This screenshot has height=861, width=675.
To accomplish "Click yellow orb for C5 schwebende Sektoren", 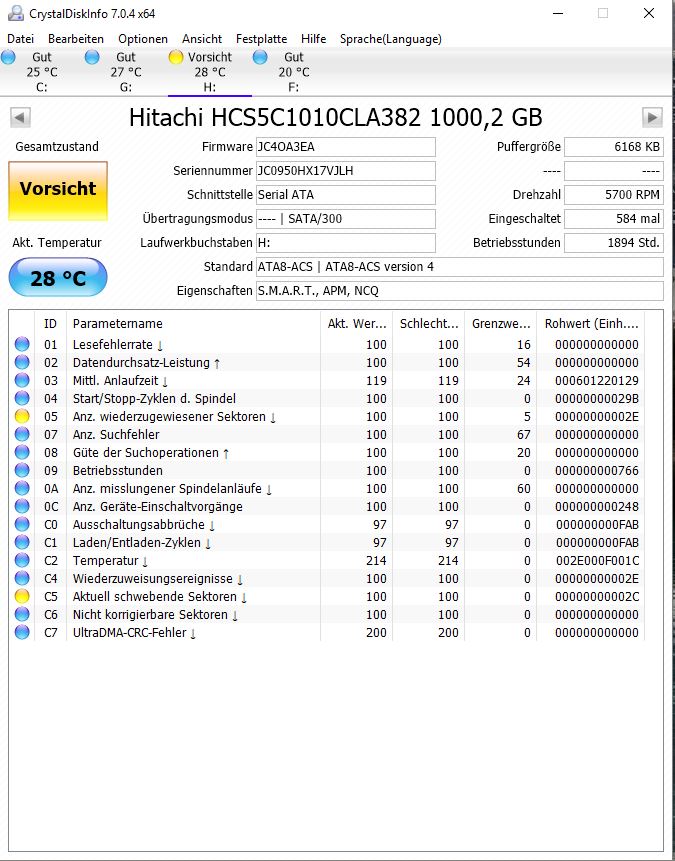I will (x=22, y=596).
